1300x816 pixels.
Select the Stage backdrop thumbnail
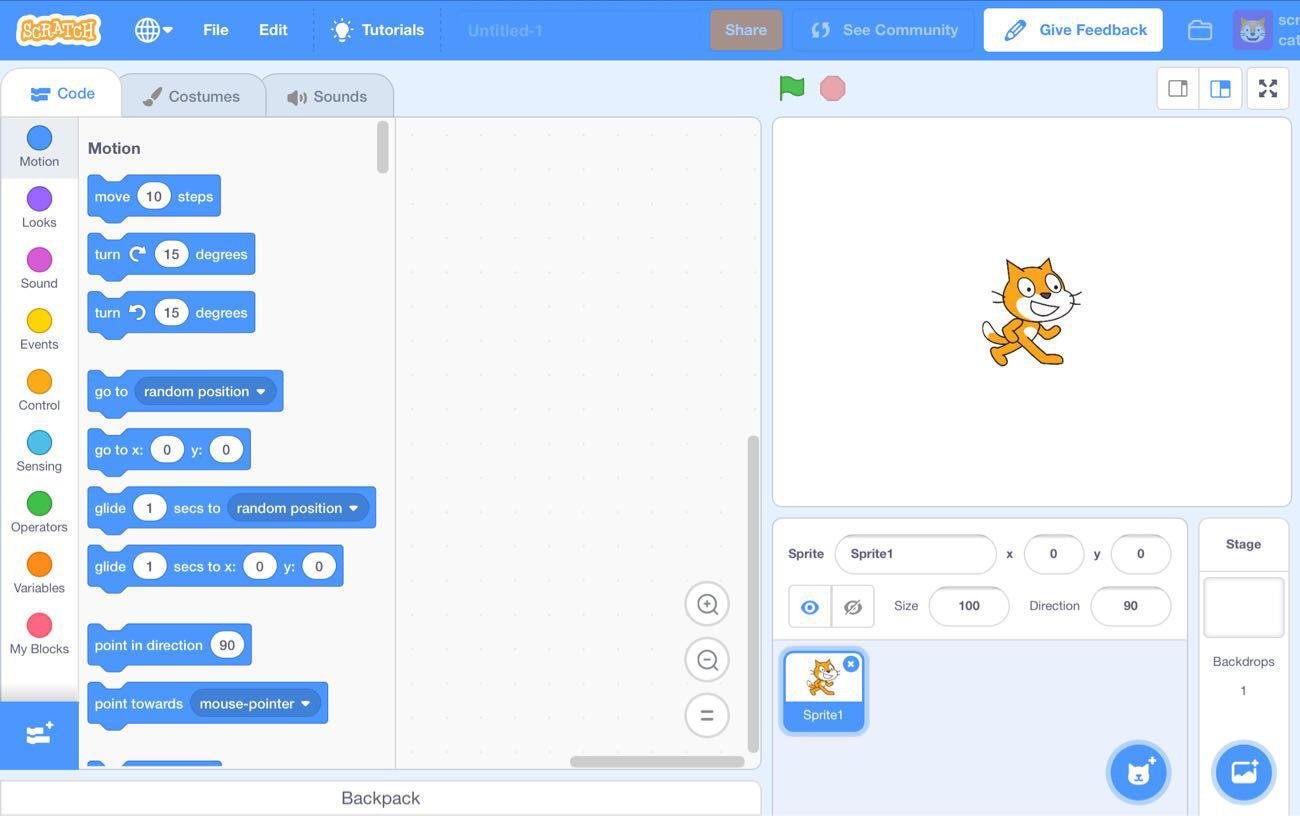[x=1243, y=607]
